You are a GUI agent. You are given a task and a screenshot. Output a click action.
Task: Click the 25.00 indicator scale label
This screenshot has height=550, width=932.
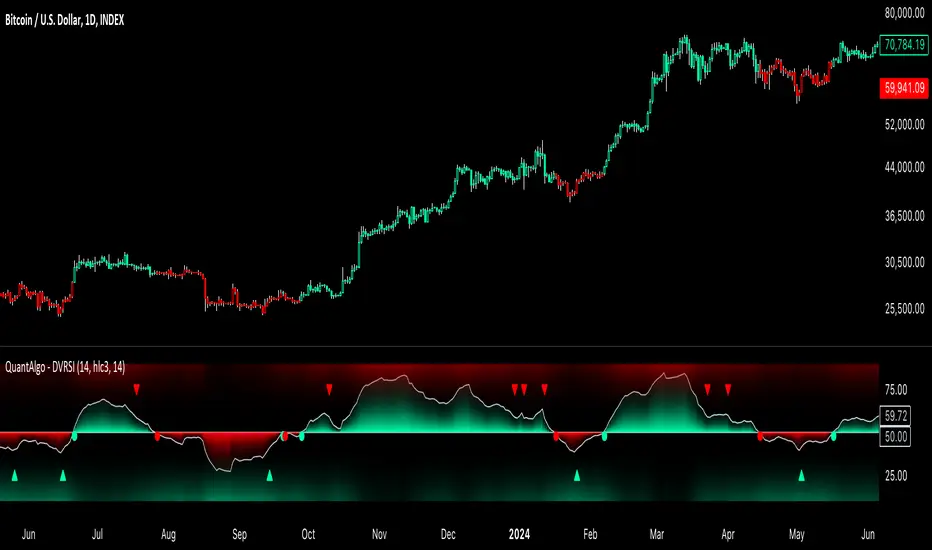tap(896, 476)
